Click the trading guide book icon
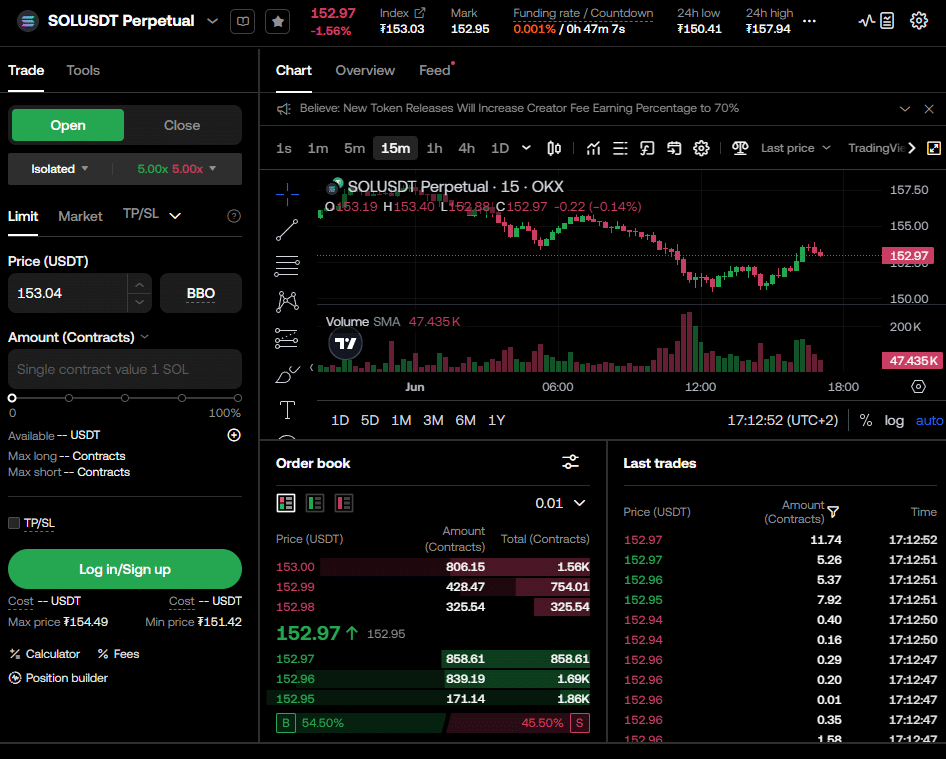This screenshot has height=759, width=946. coord(243,22)
